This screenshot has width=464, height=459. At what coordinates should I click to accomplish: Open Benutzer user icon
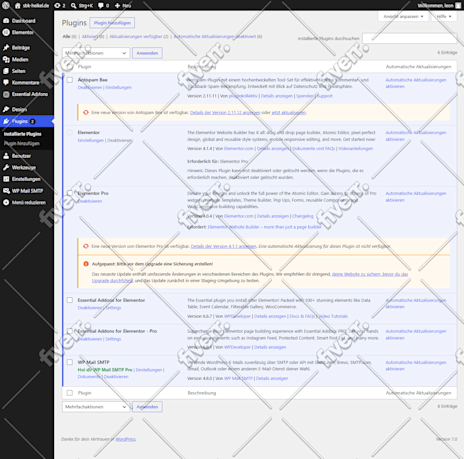tap(6, 156)
